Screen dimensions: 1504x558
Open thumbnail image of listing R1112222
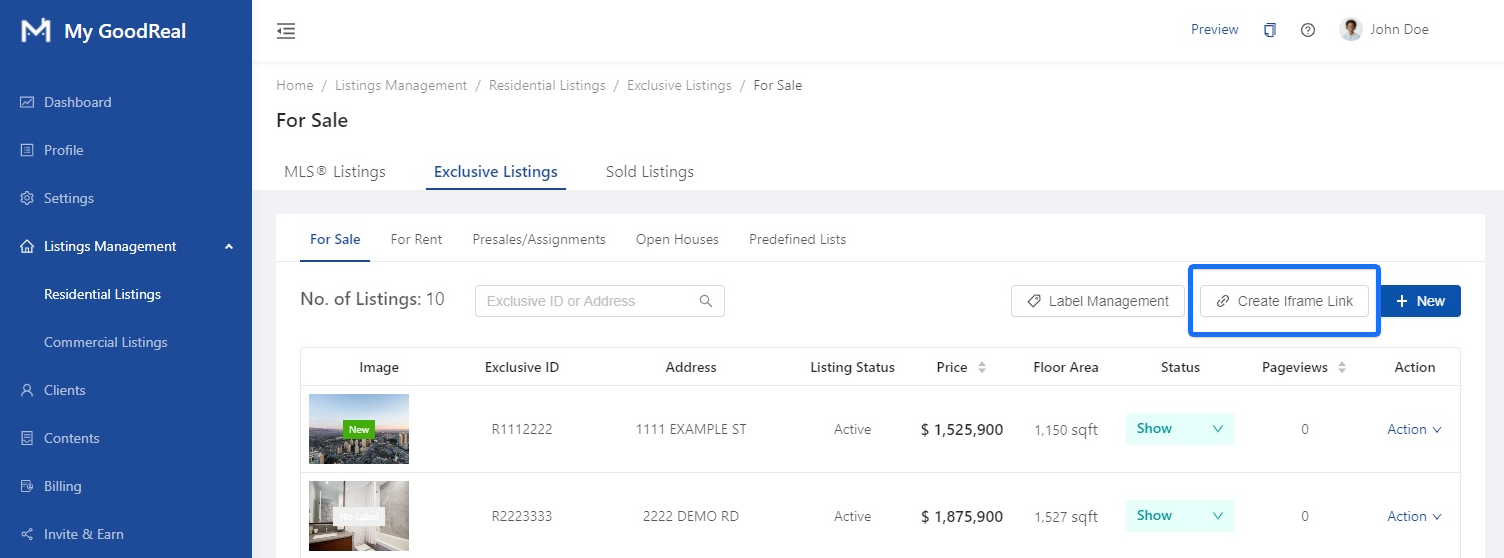[359, 429]
